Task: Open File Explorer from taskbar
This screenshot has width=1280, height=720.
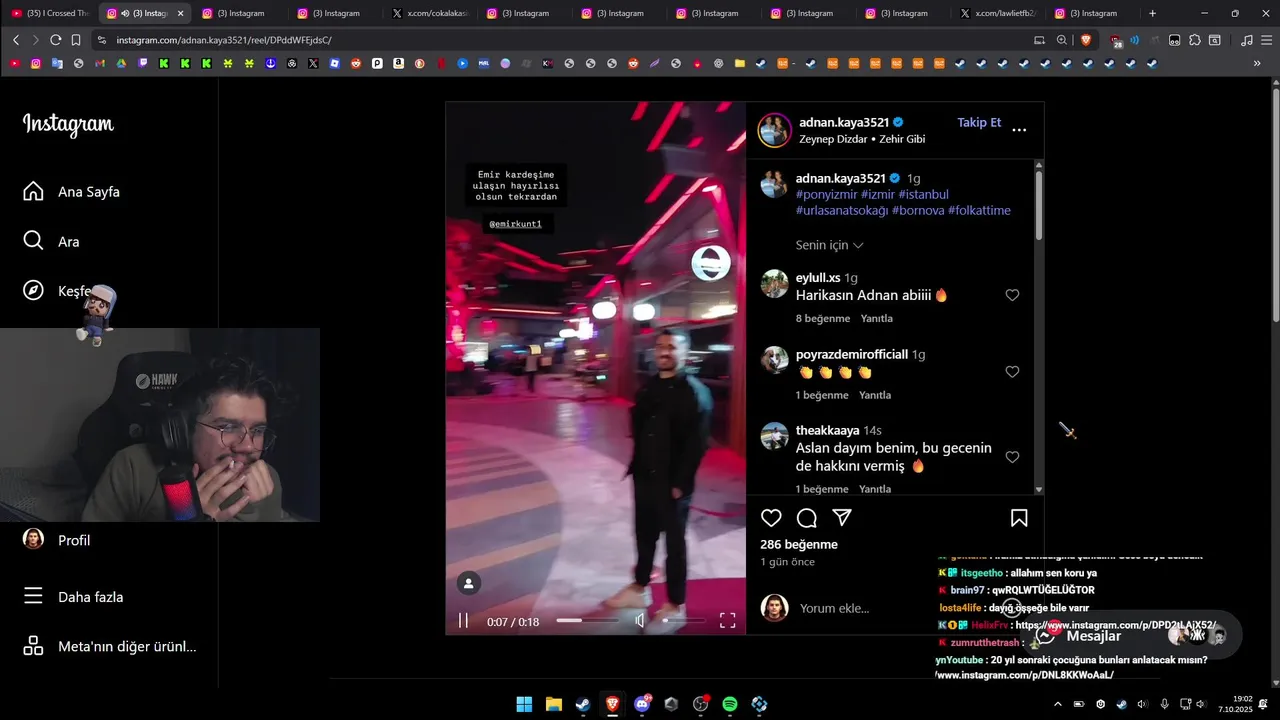Action: click(553, 704)
